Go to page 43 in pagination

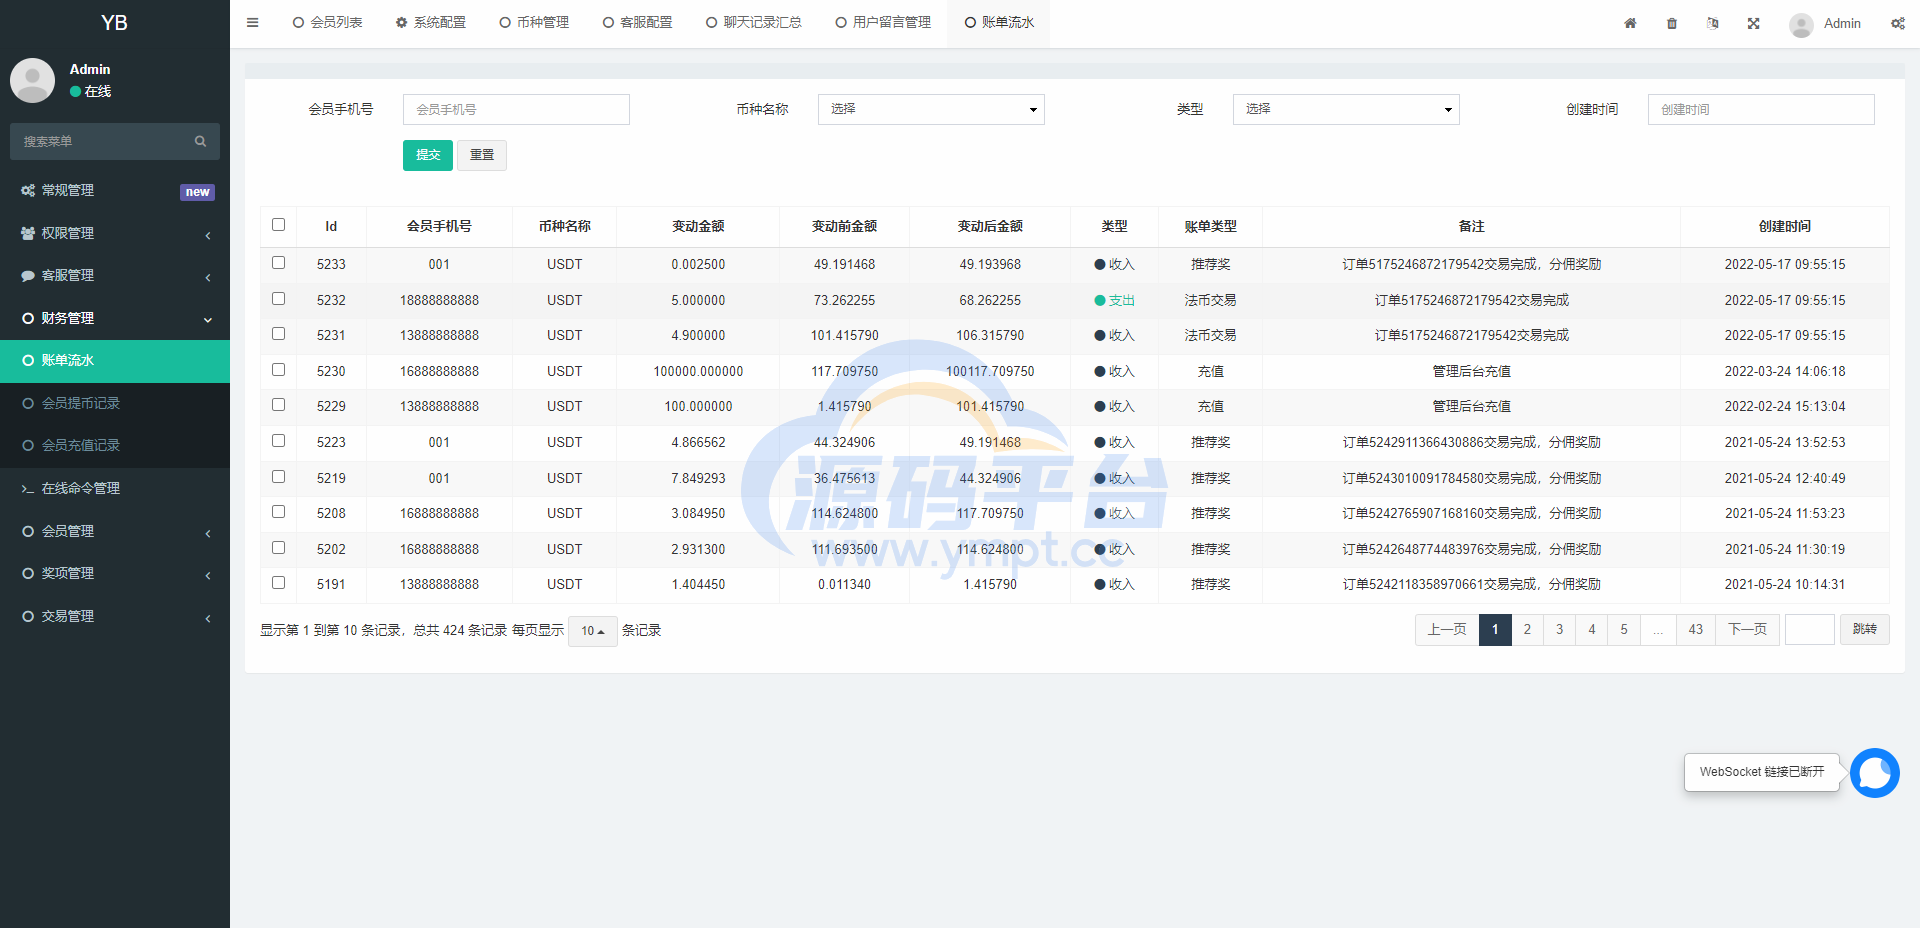tap(1695, 630)
